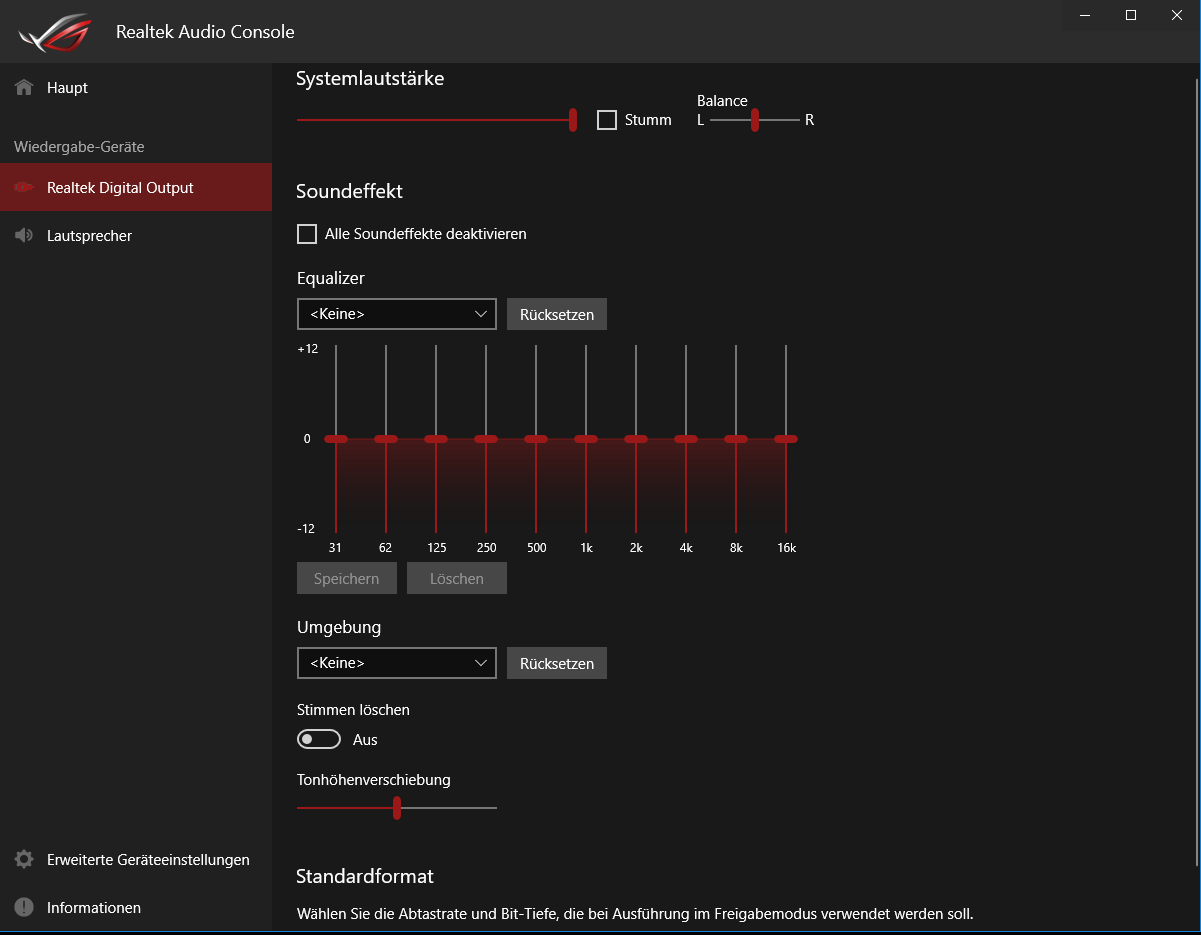
Task: Click the gear icon for Erweiterte Geräteeinstellungen
Action: click(24, 860)
